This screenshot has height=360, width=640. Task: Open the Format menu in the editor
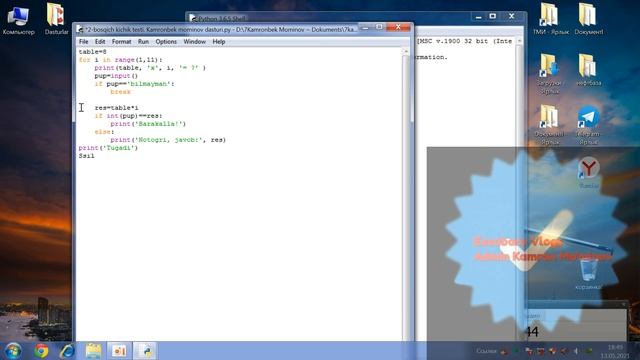[122, 42]
